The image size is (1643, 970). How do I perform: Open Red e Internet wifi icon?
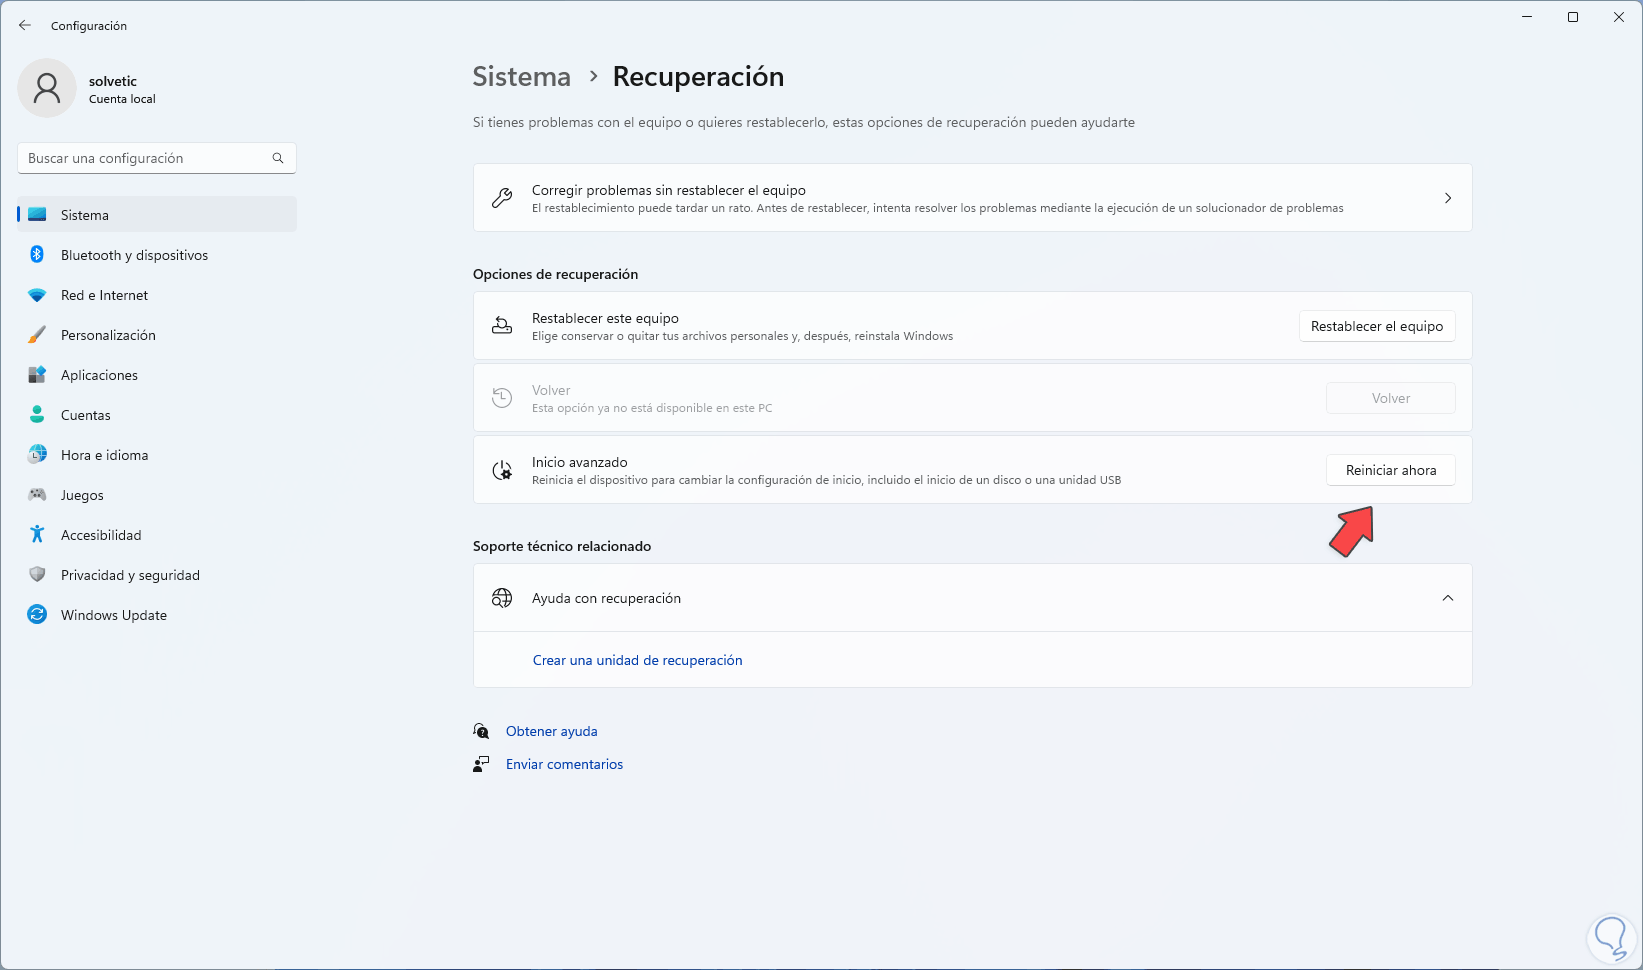(37, 295)
